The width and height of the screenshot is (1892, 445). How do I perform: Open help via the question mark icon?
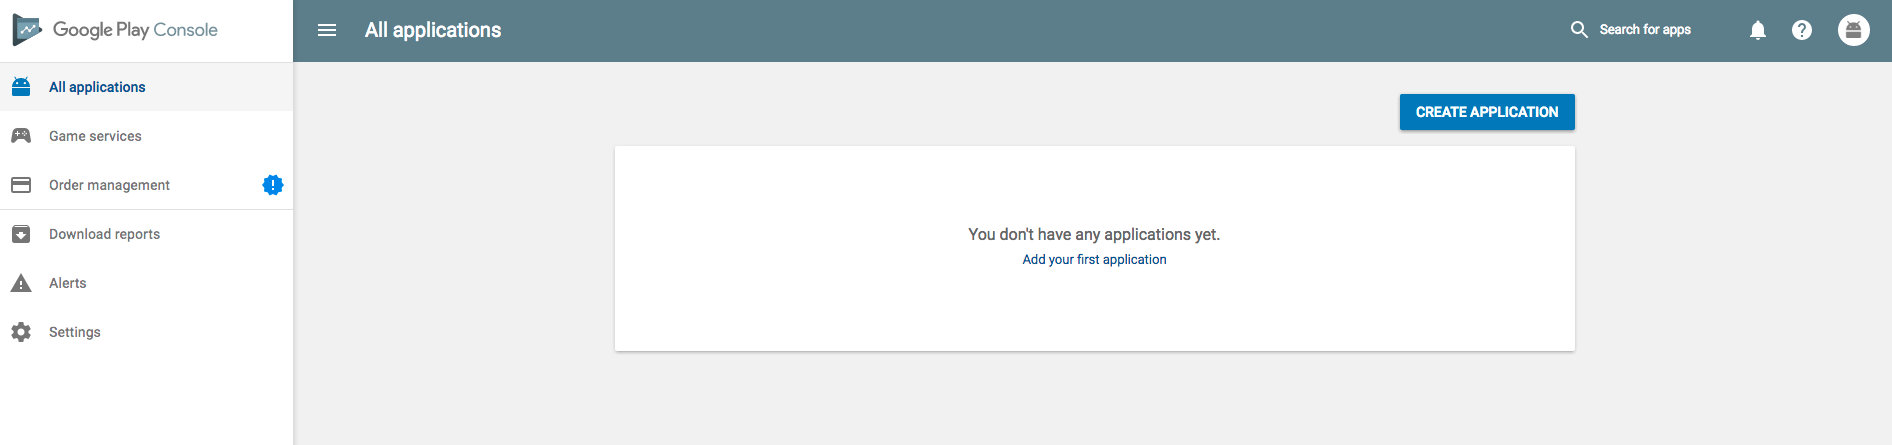(1801, 30)
